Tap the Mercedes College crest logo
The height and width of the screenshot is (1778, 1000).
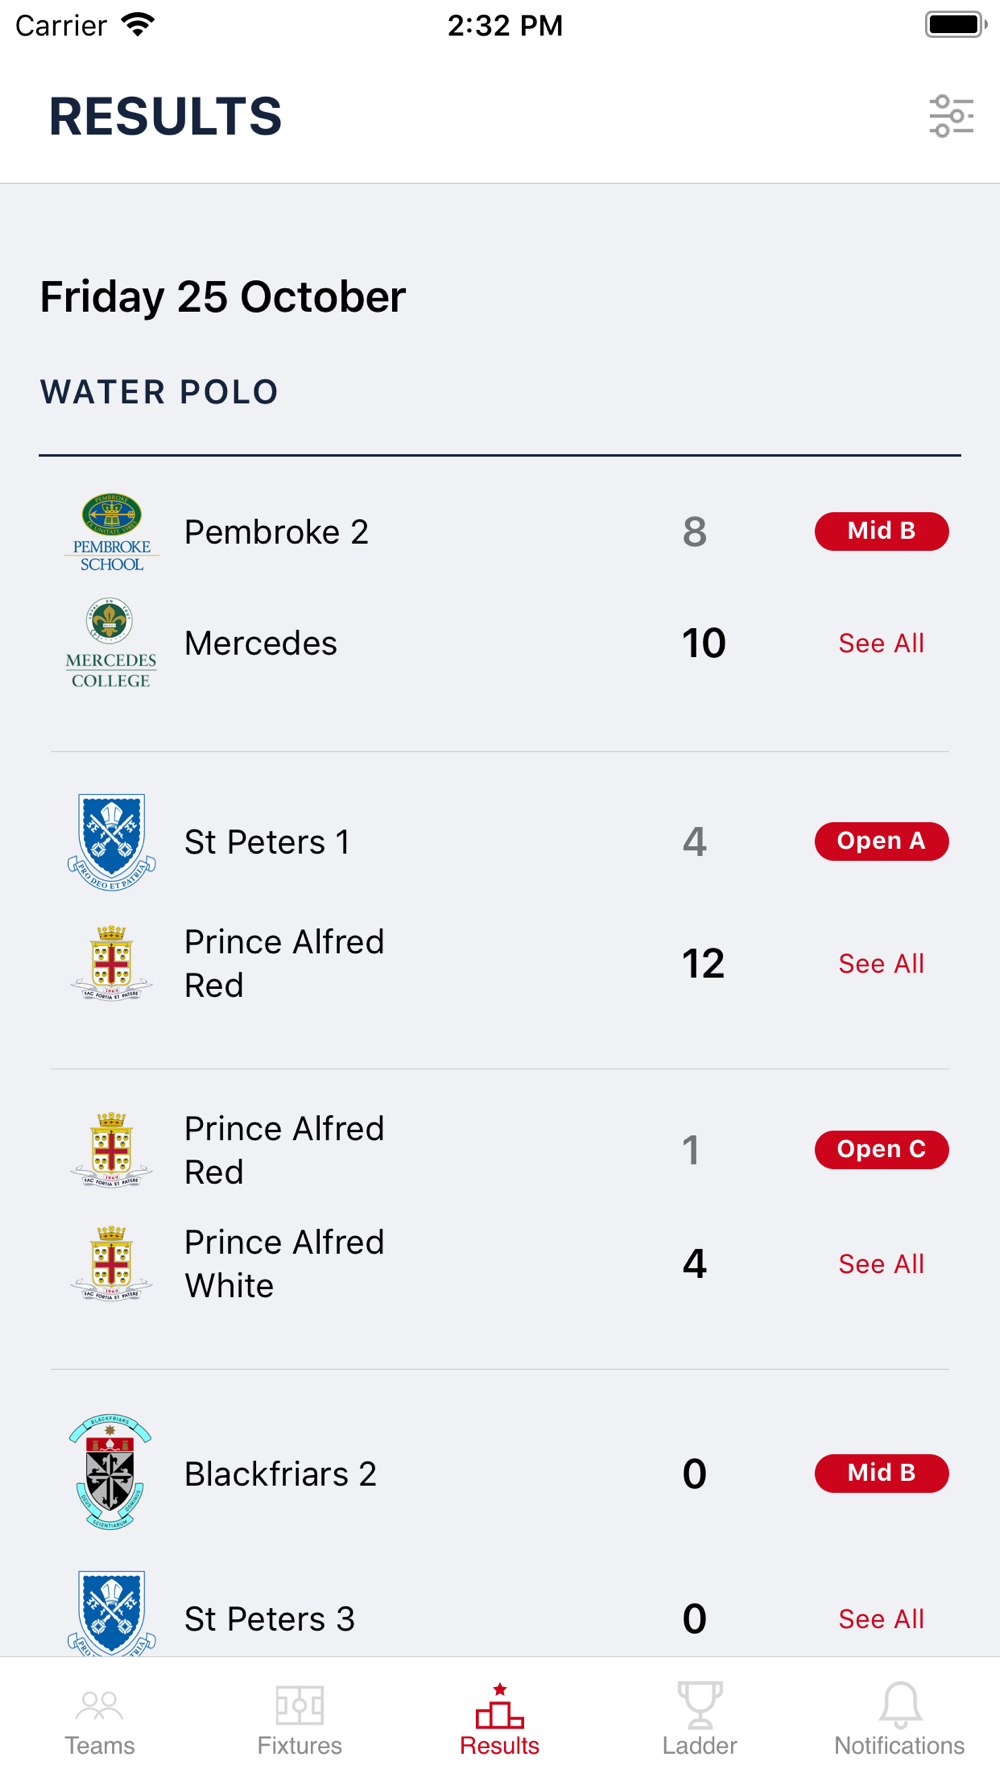point(111,643)
